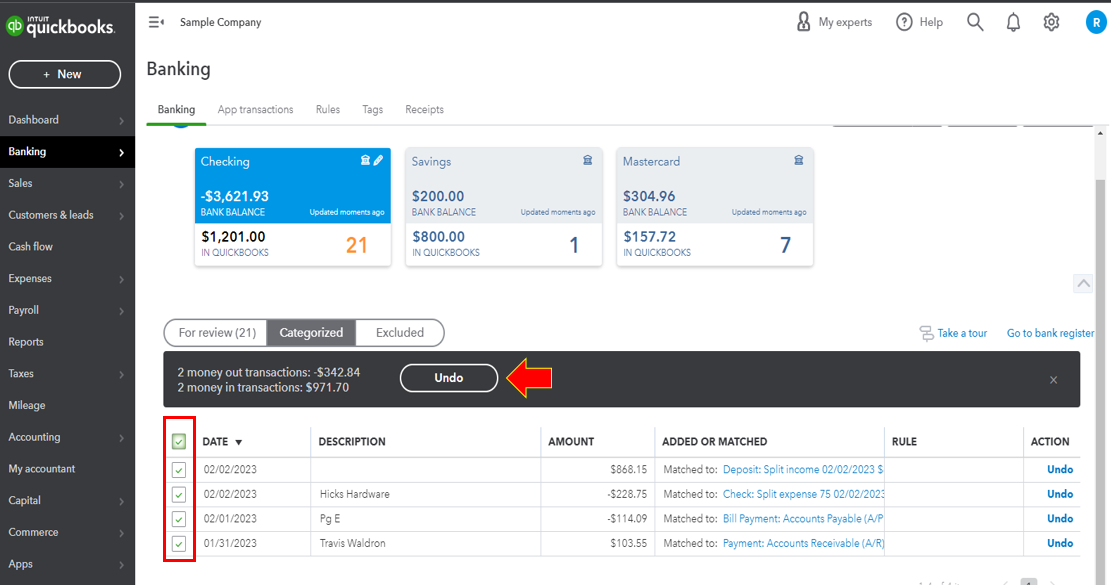Click bank icon on Savings card
Image resolution: width=1111 pixels, height=587 pixels.
(587, 160)
